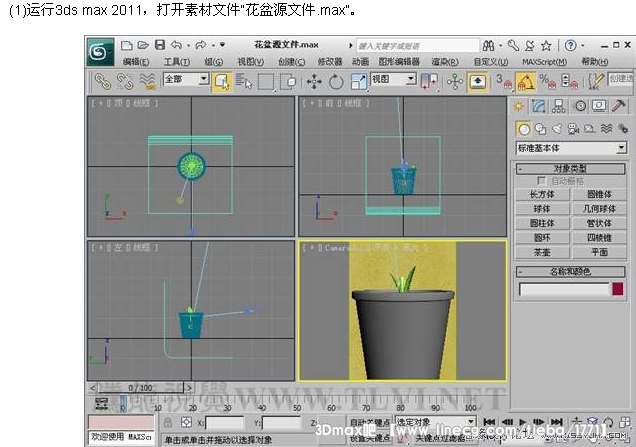Click the Bind to Space Warp icon

click(x=148, y=81)
